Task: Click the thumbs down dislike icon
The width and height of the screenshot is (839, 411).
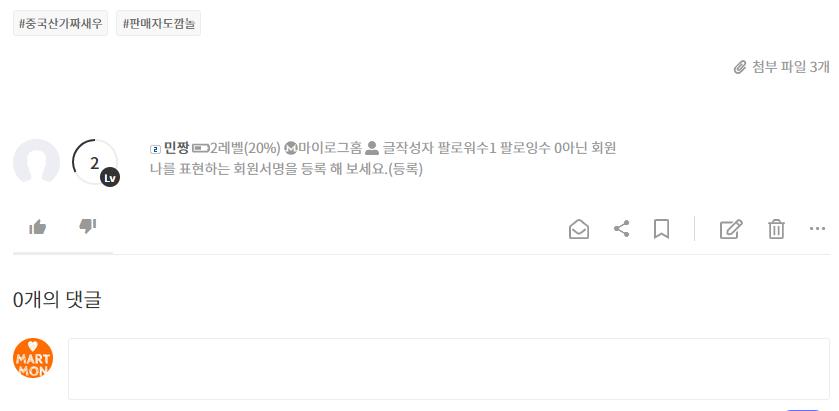Action: point(88,226)
